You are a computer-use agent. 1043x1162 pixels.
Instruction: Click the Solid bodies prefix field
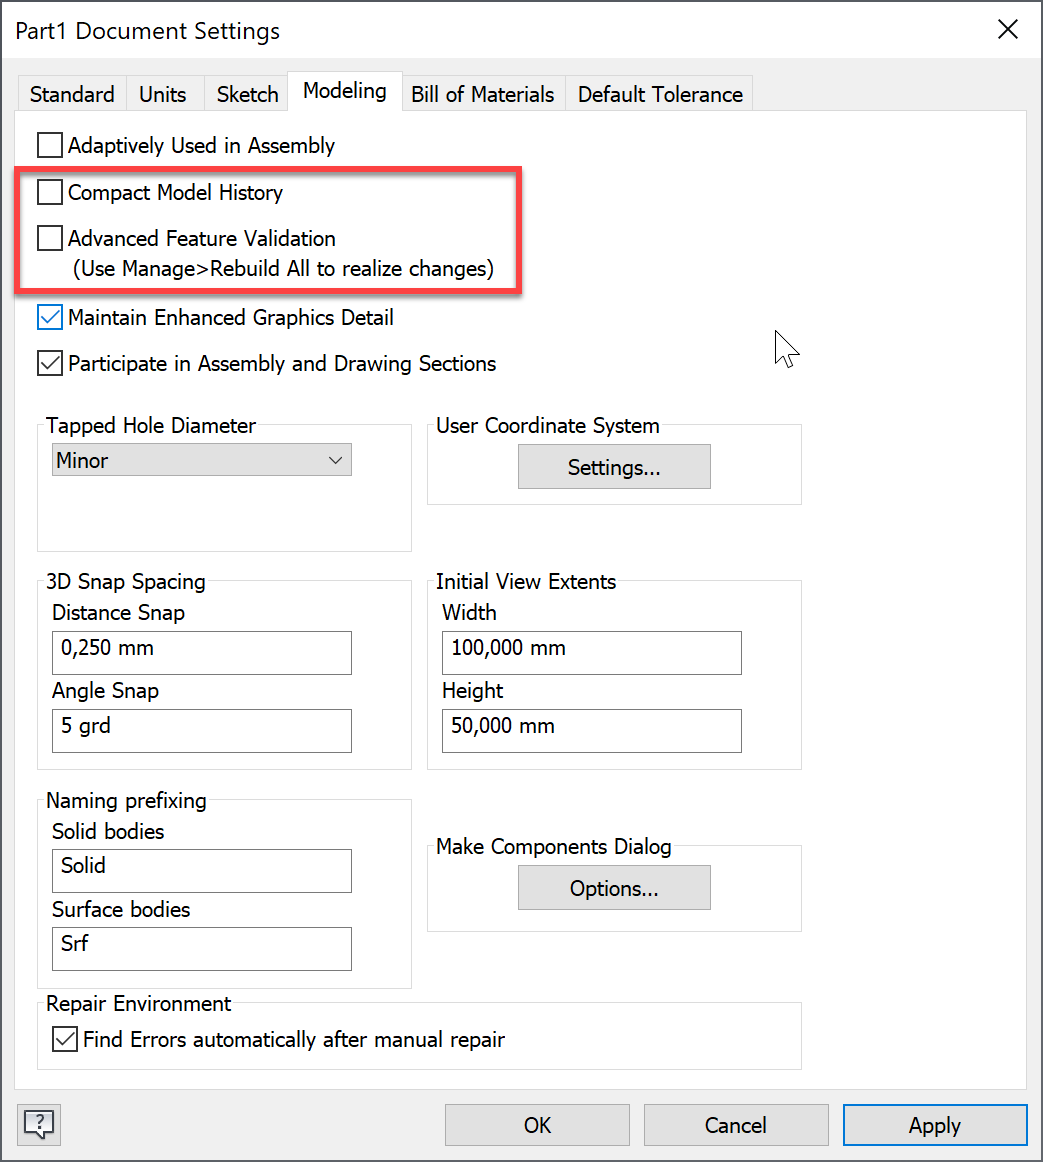pyautogui.click(x=201, y=870)
